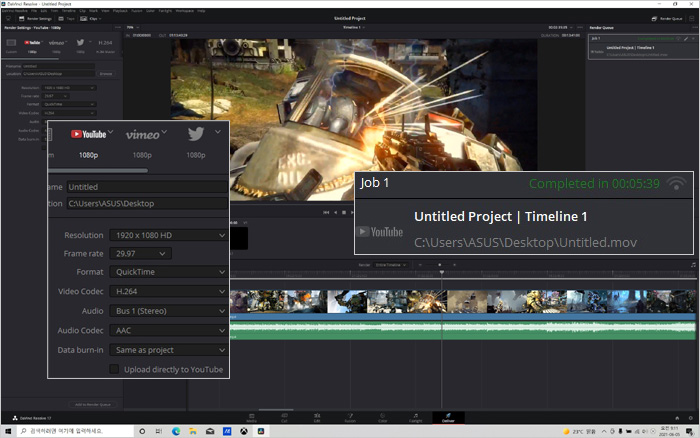Click the go to first frame transport button
Screen dimensions: 700x438
click(x=326, y=213)
